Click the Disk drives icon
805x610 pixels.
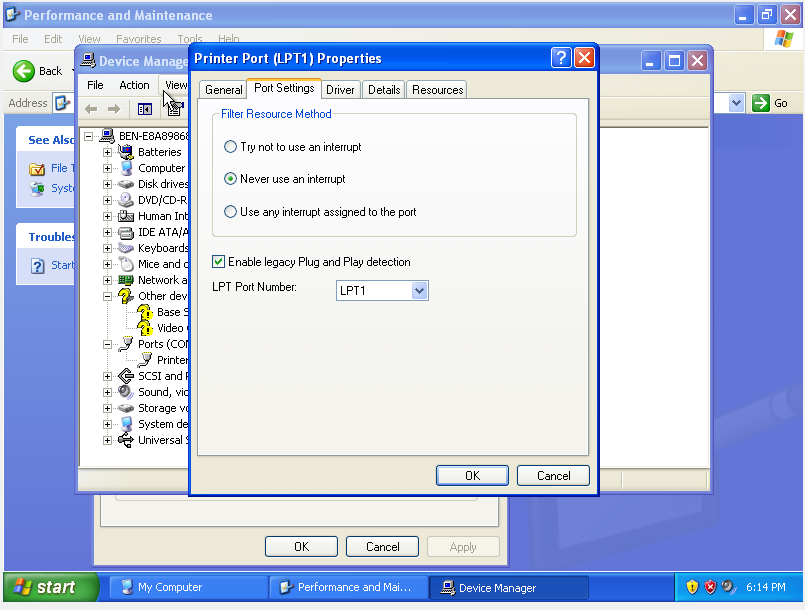click(x=126, y=184)
